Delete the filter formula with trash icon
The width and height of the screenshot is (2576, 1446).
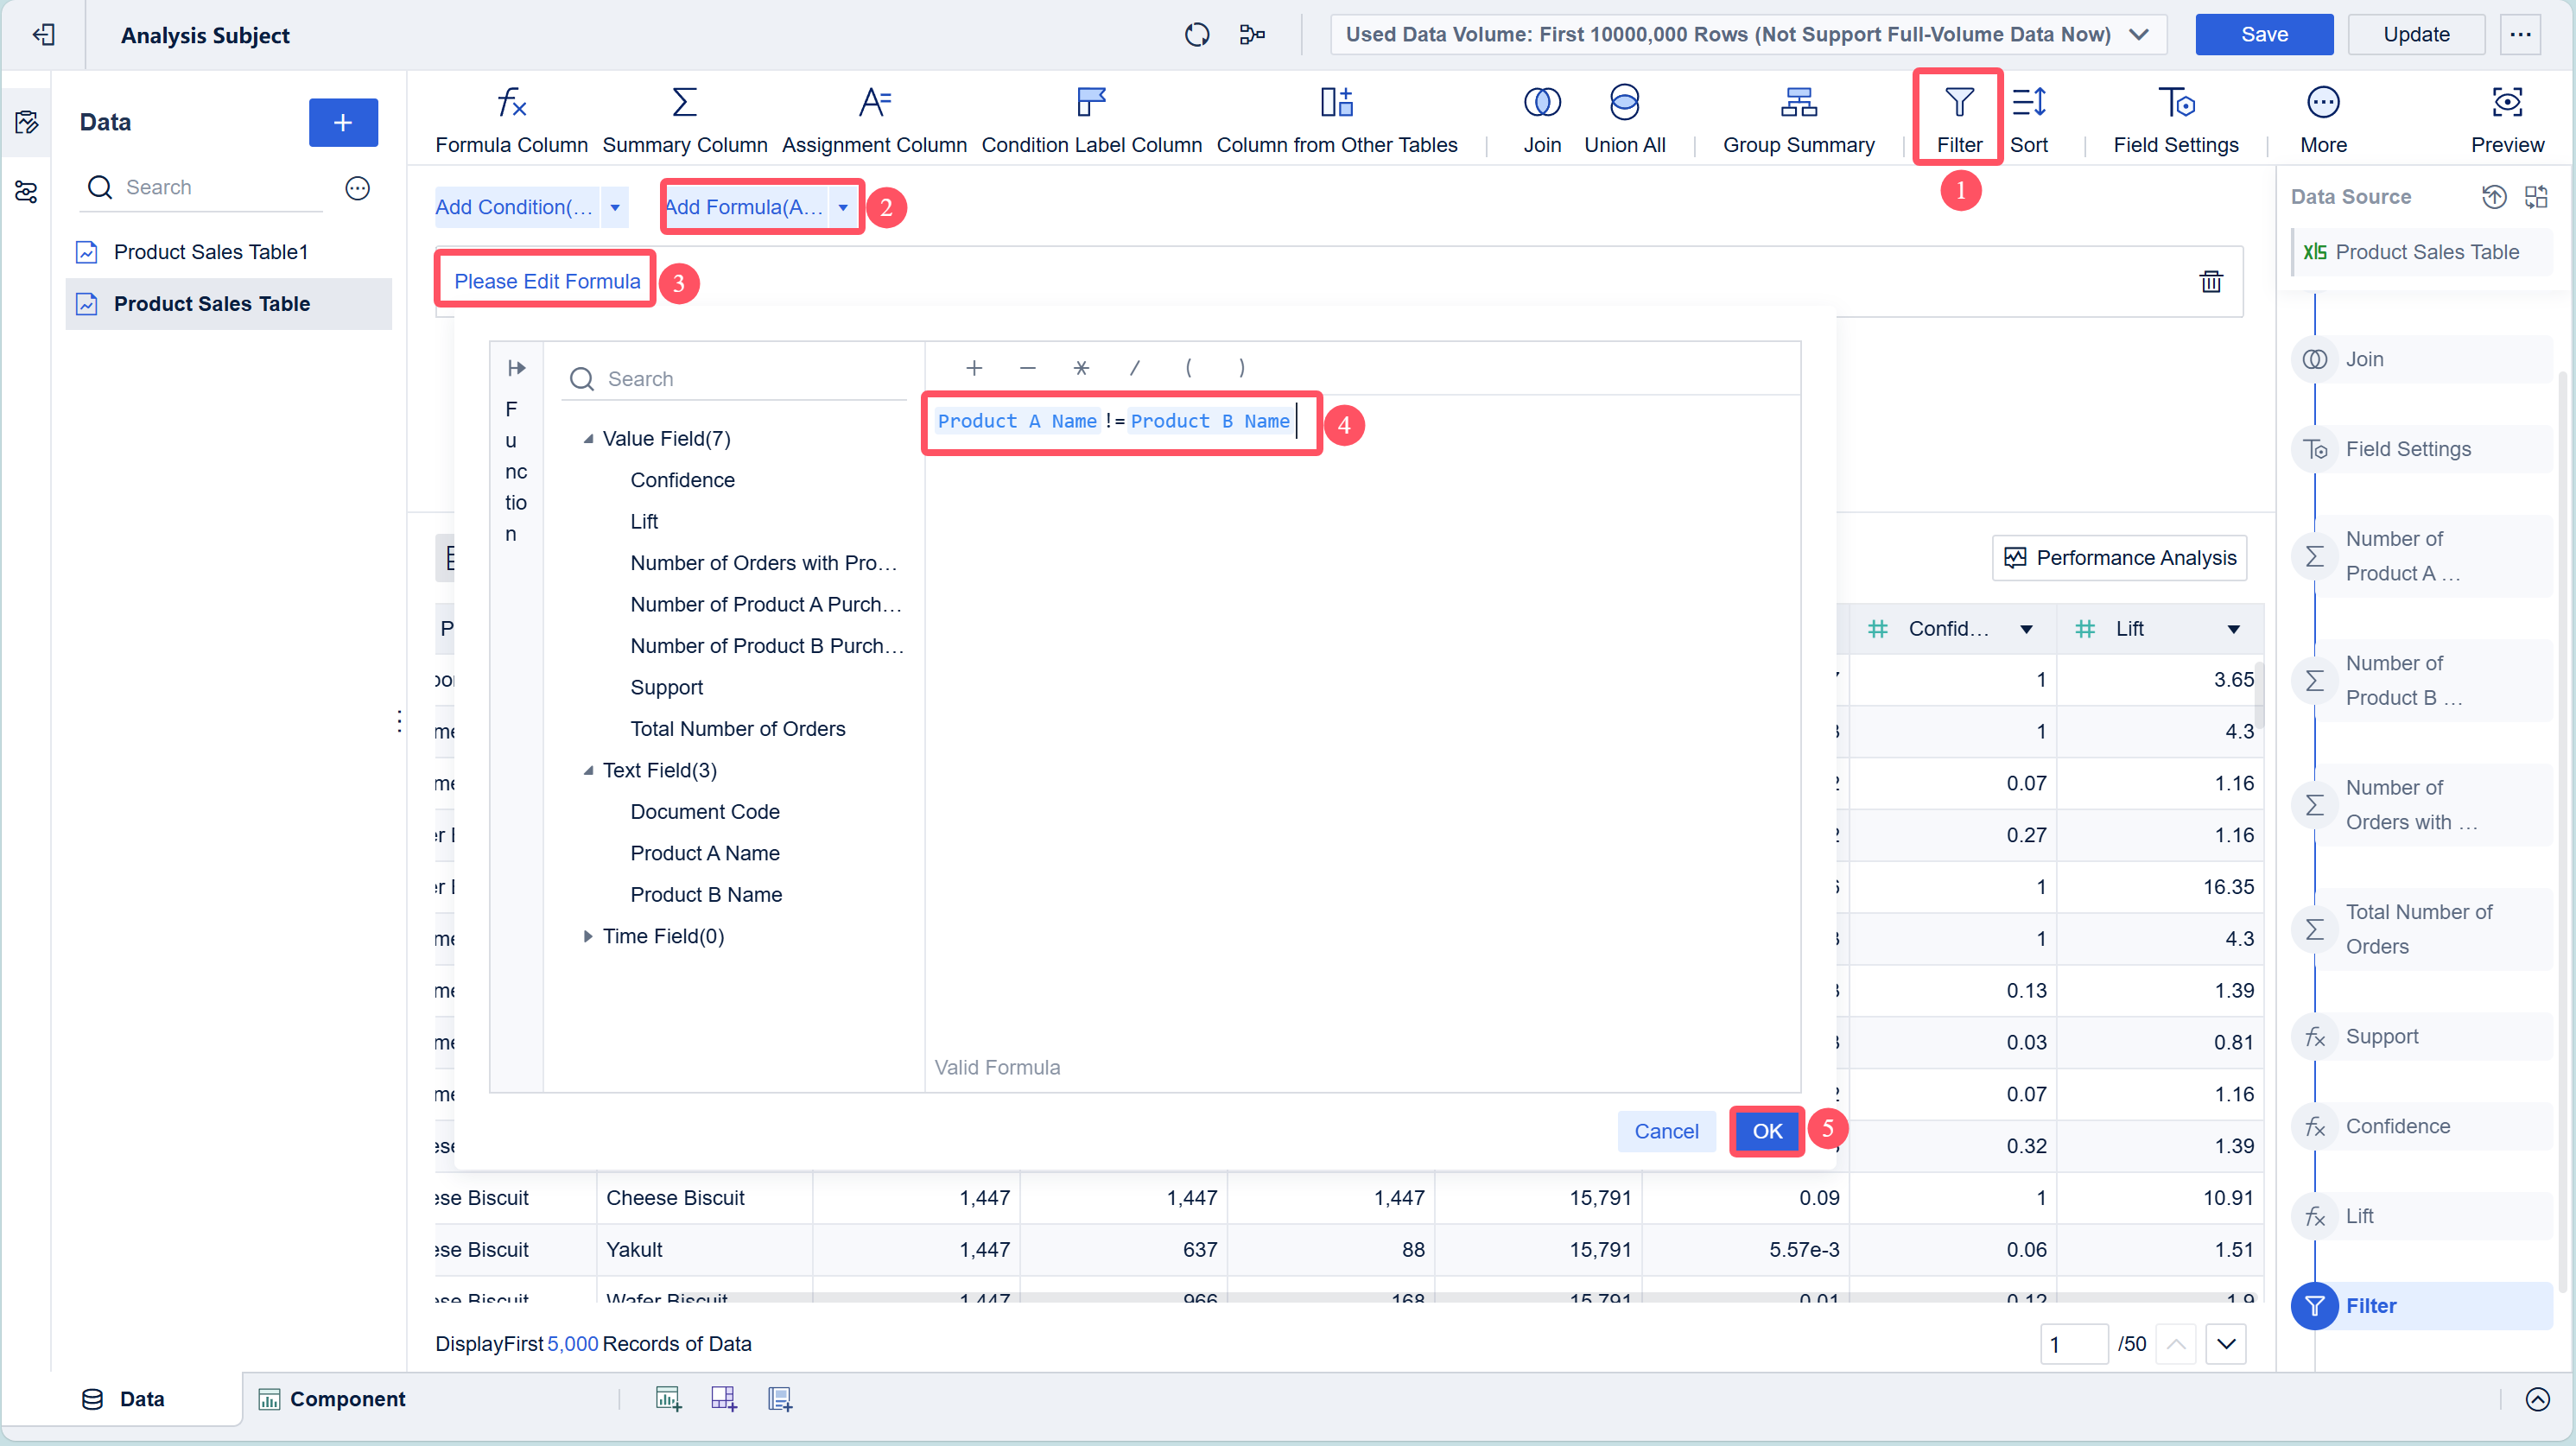pyautogui.click(x=2210, y=281)
